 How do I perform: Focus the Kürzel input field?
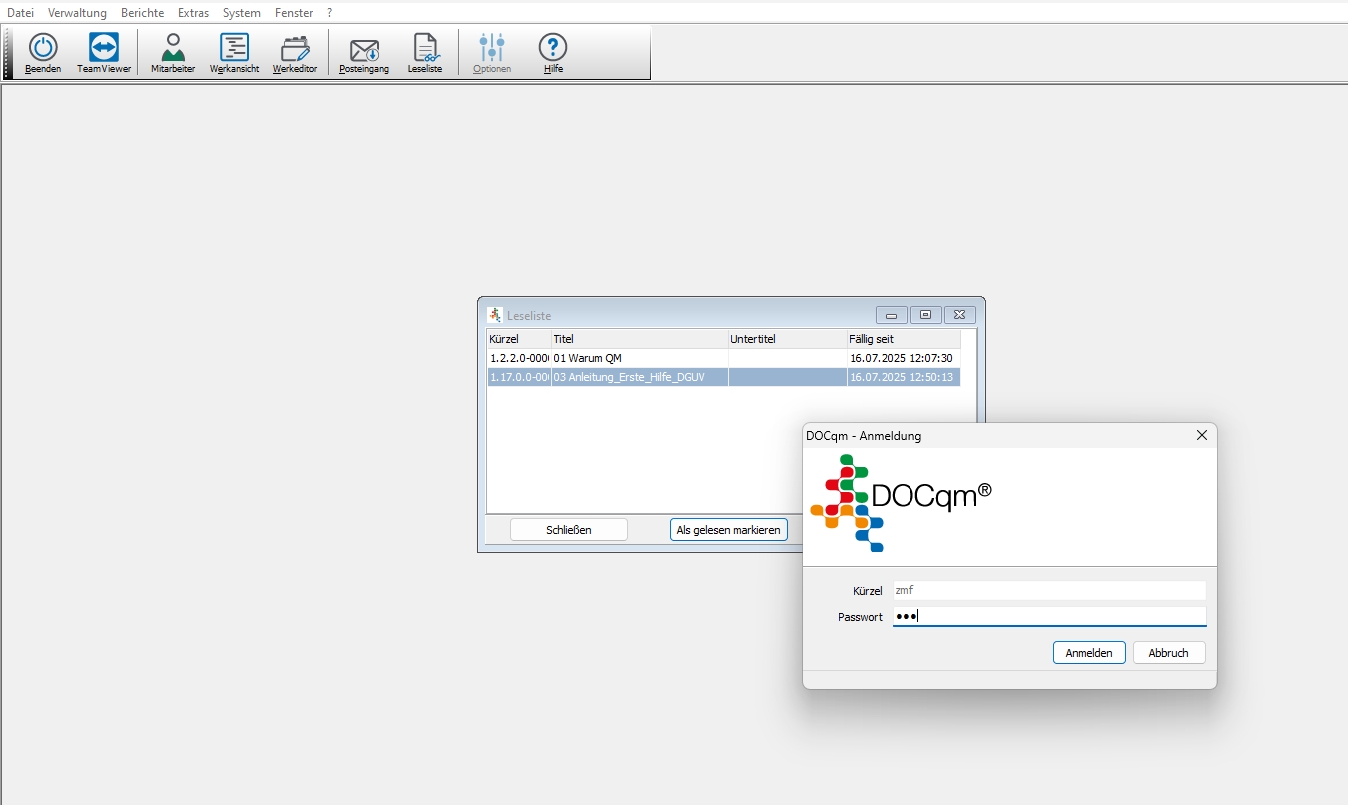click(1049, 590)
